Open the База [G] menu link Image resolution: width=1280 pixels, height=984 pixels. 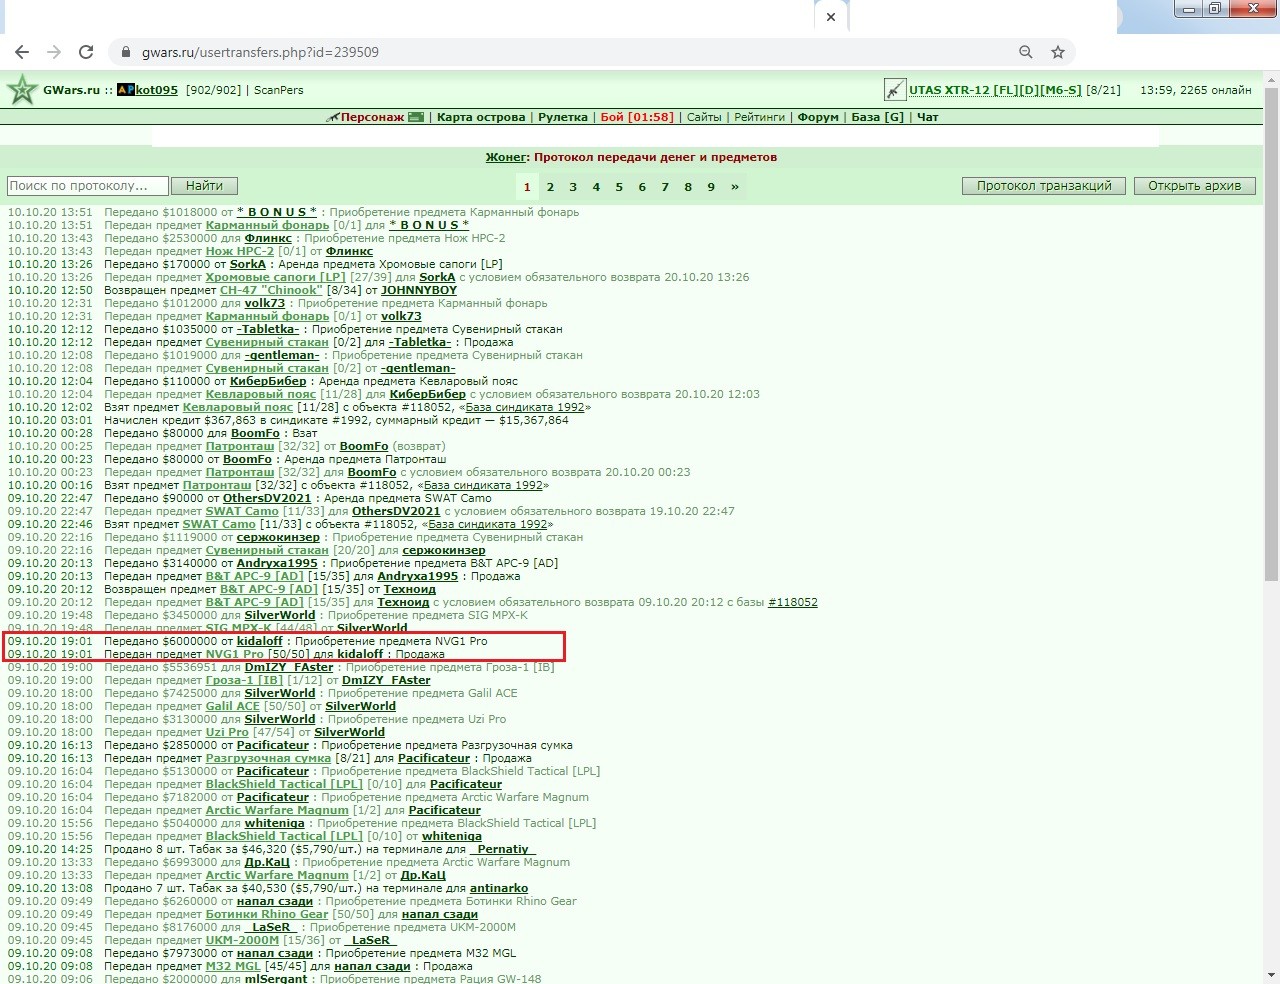878,117
